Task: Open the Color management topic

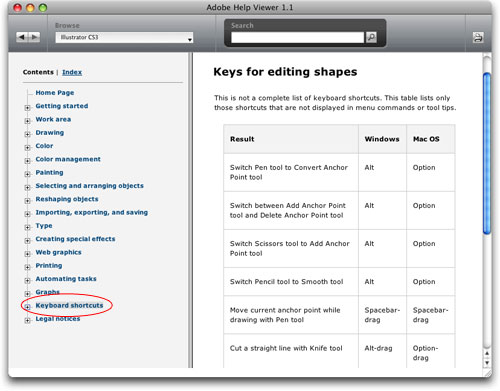Action: 68,159
